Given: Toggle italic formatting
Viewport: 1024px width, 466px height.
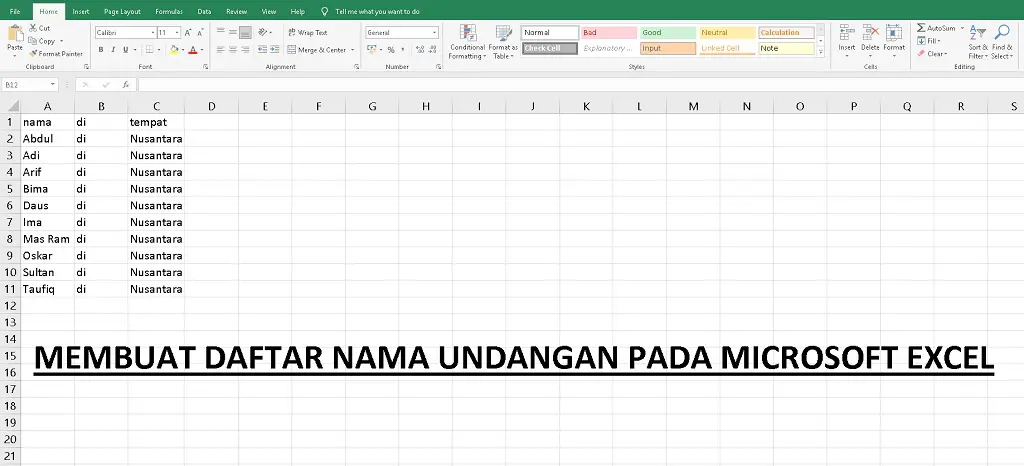Looking at the screenshot, I should click(x=113, y=50).
